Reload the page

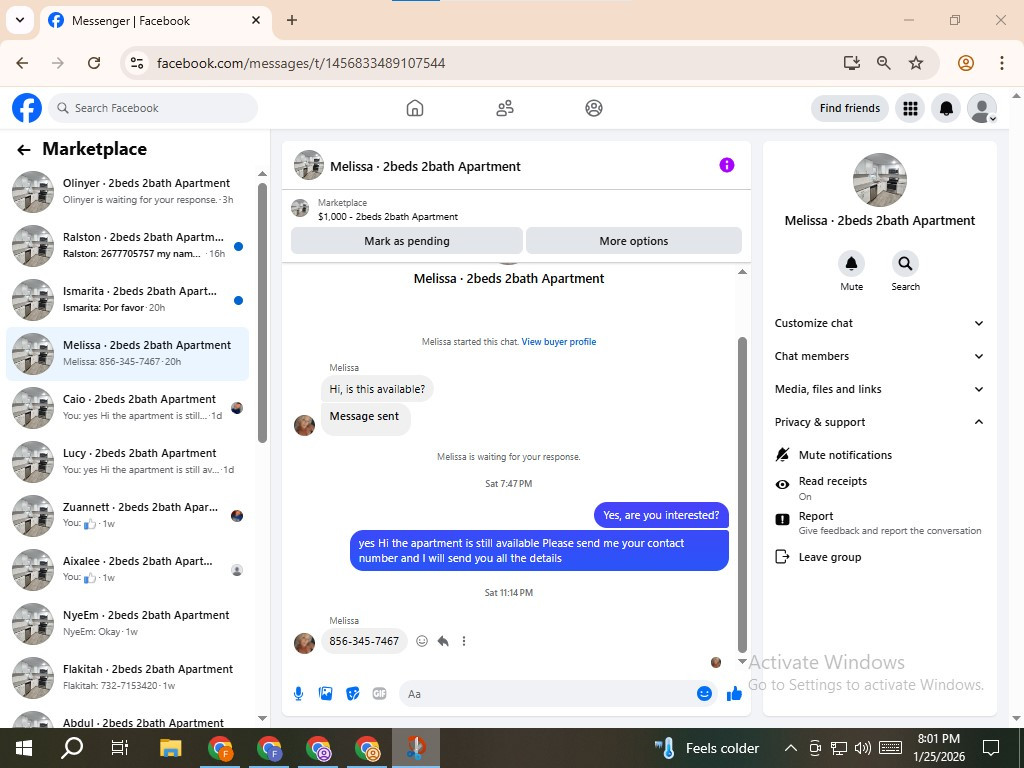pyautogui.click(x=94, y=63)
